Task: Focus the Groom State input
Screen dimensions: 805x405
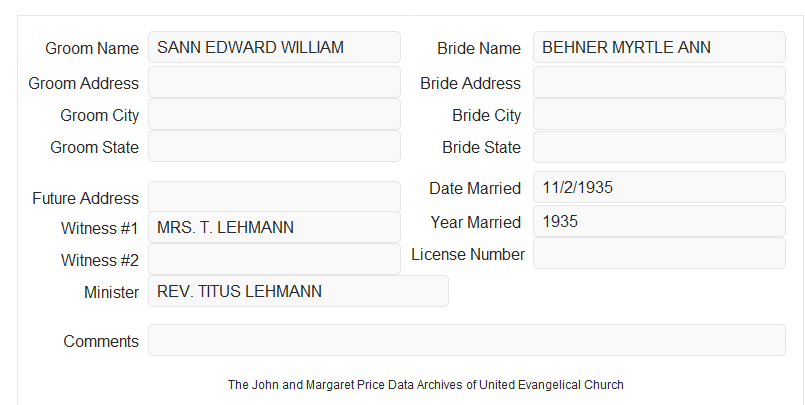Action: click(274, 146)
